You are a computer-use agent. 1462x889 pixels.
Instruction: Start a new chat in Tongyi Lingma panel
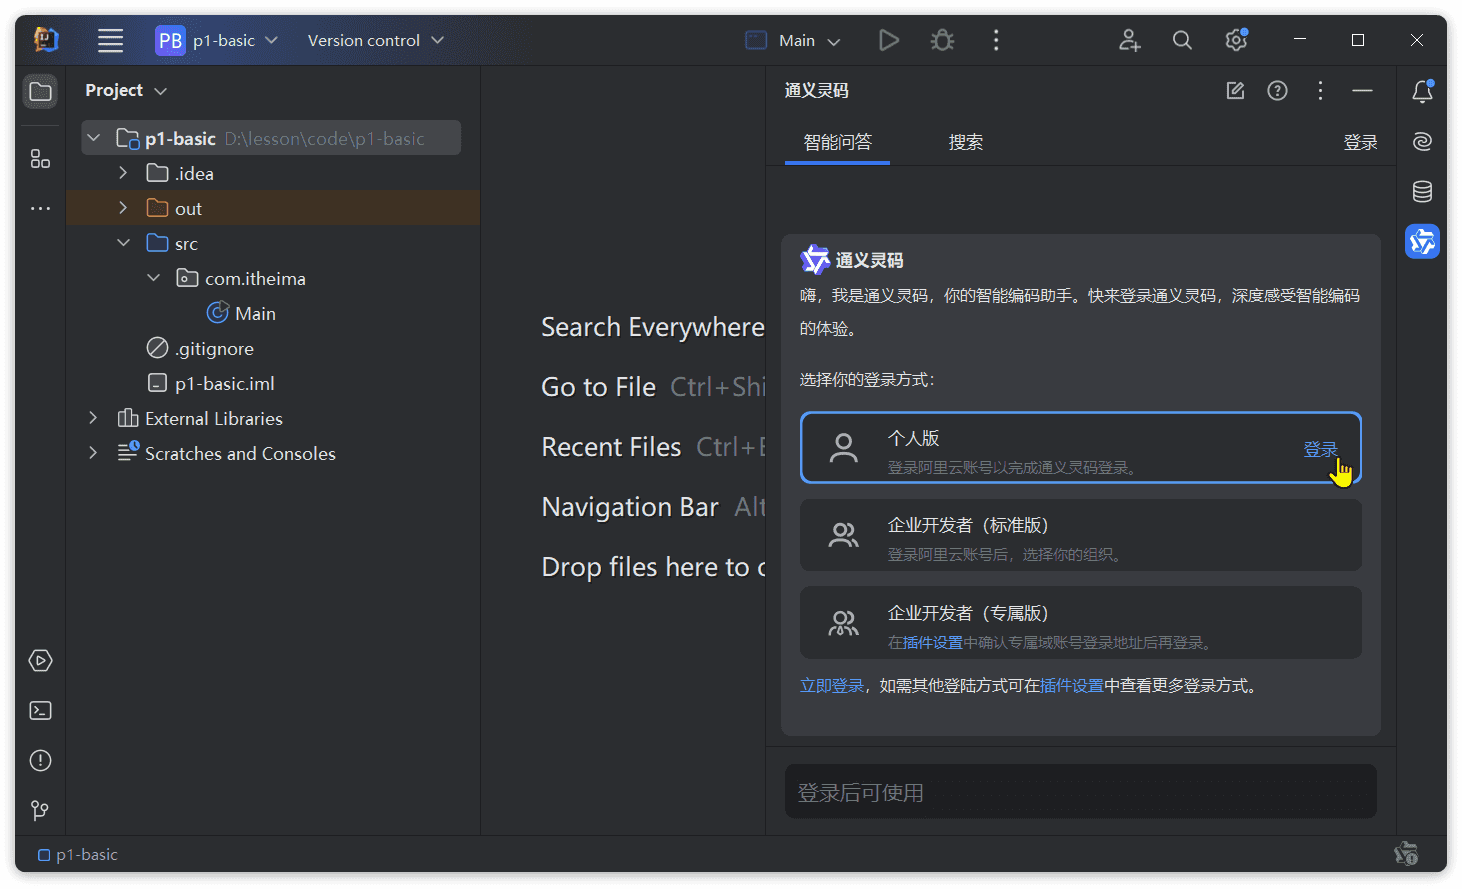1235,91
